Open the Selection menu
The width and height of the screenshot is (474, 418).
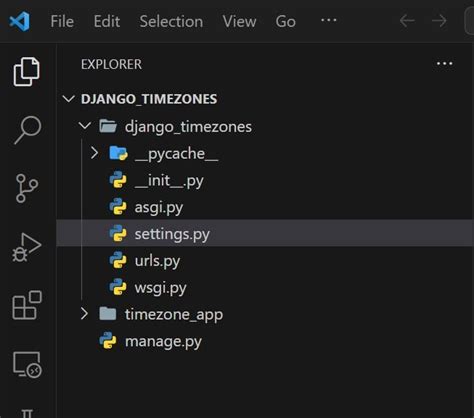[171, 22]
